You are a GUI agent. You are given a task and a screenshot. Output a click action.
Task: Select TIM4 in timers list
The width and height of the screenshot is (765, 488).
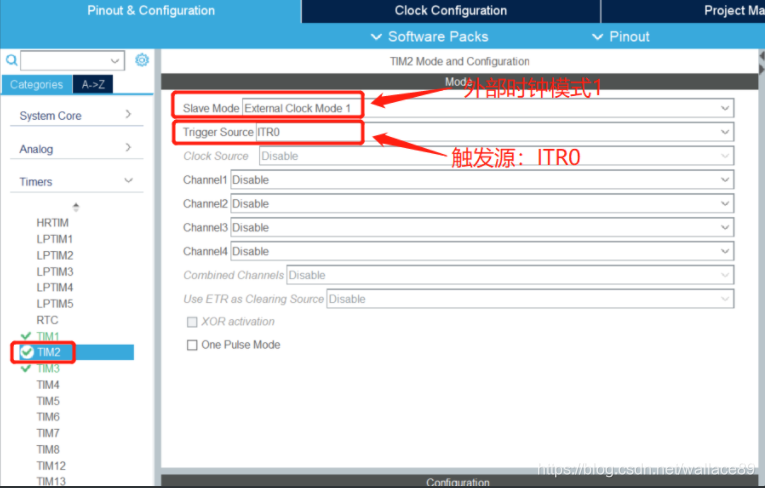48,385
